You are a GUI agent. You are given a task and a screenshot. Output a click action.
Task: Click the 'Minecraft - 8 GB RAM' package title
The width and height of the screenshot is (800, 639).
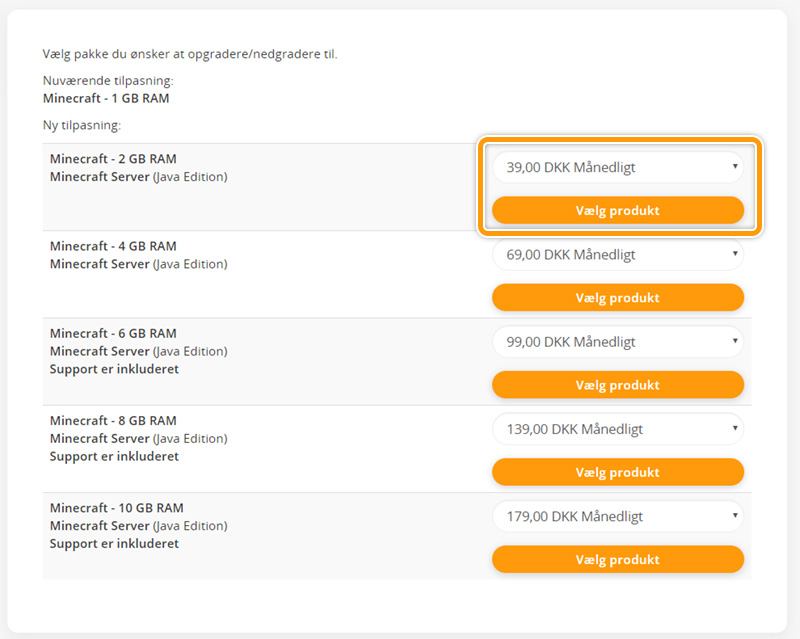(113, 421)
